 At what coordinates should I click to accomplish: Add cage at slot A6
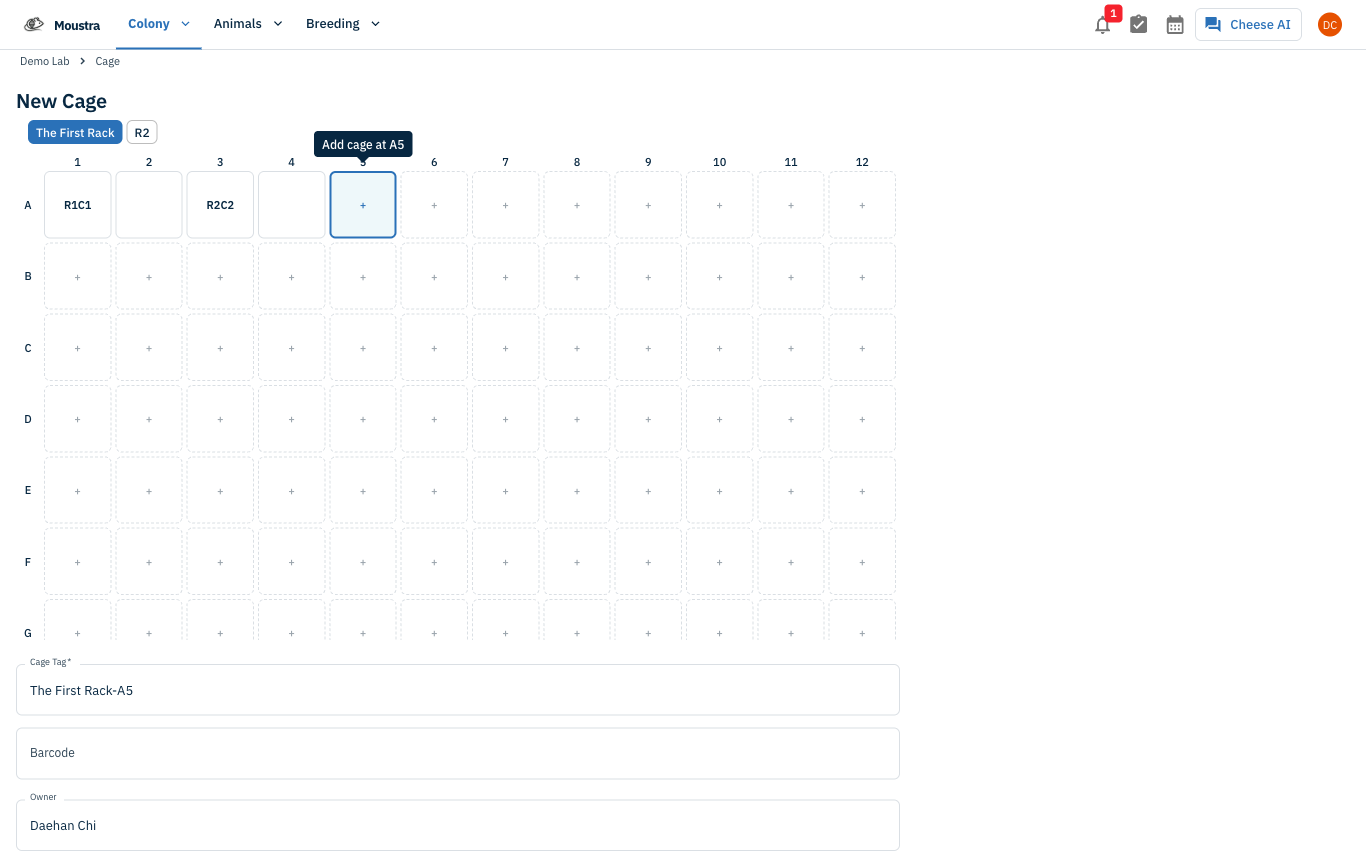coord(434,205)
